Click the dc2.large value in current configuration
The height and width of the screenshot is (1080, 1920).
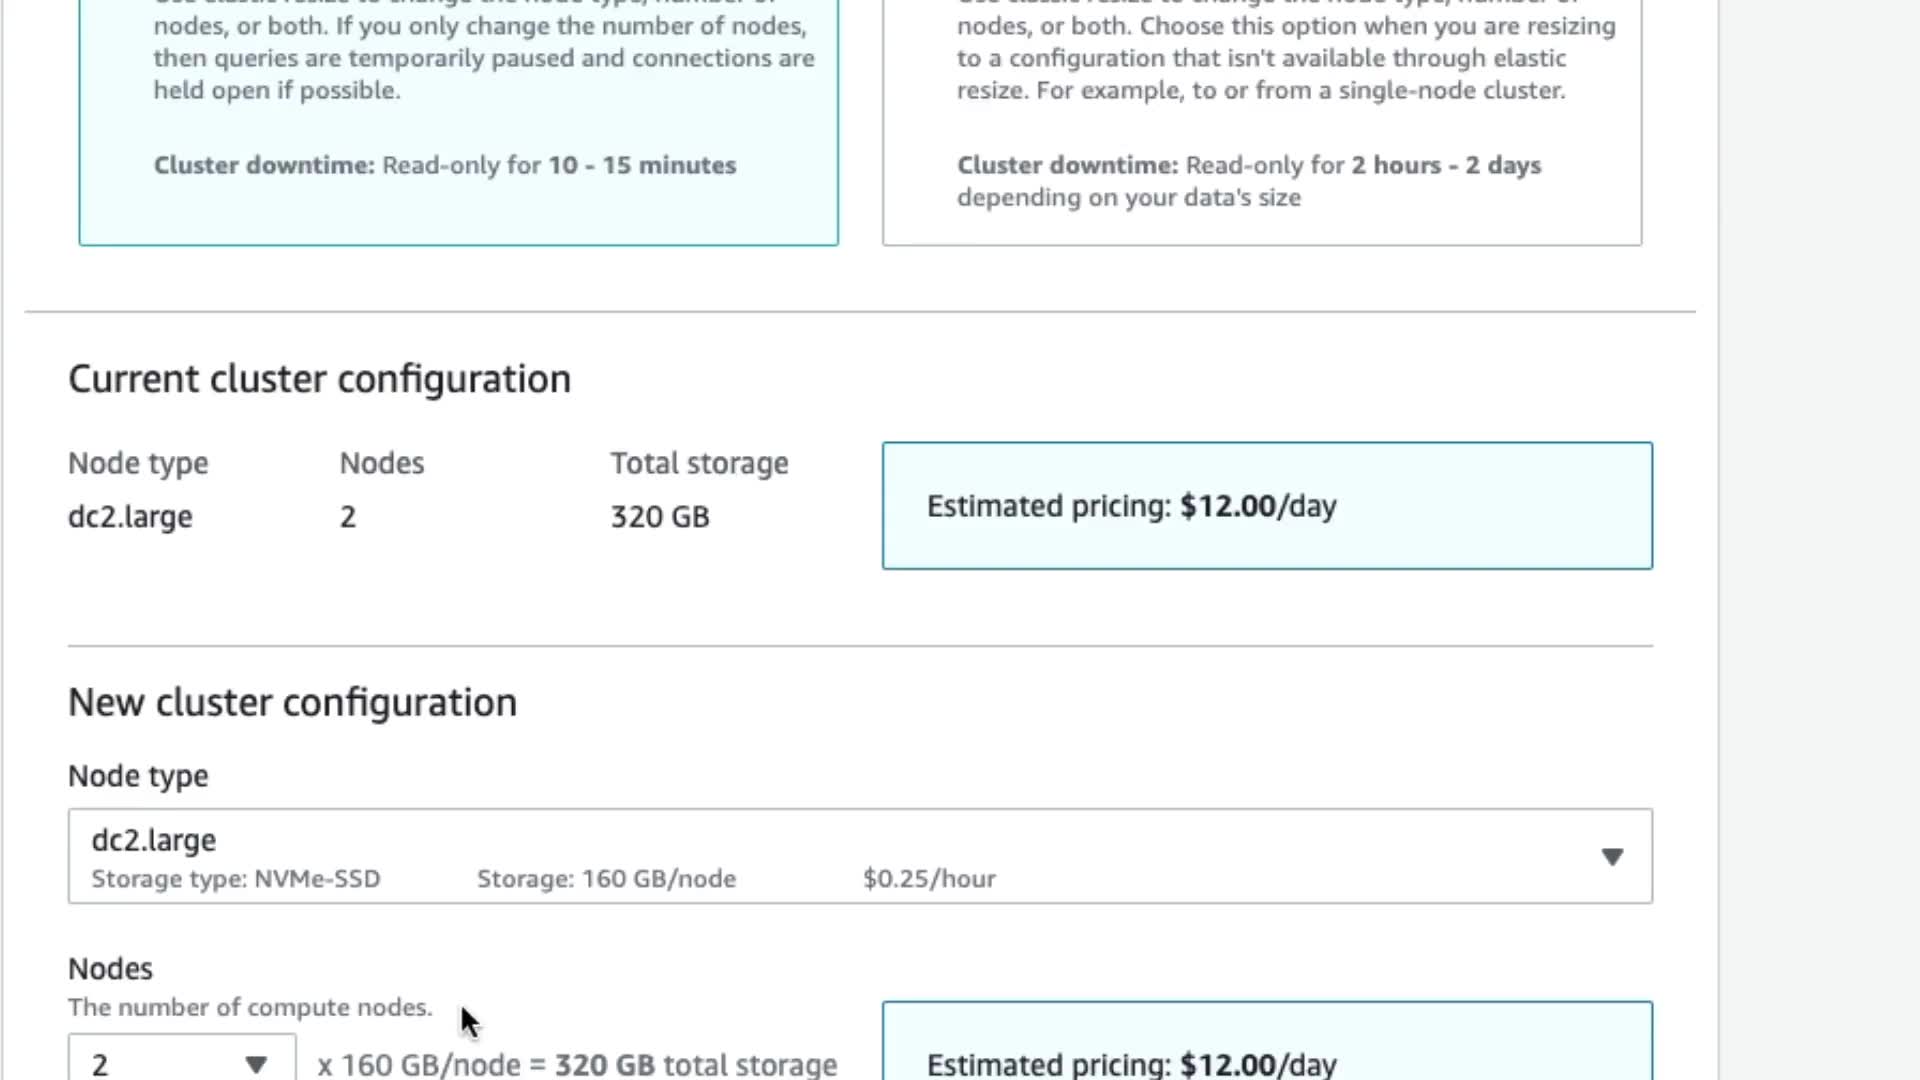click(x=130, y=517)
